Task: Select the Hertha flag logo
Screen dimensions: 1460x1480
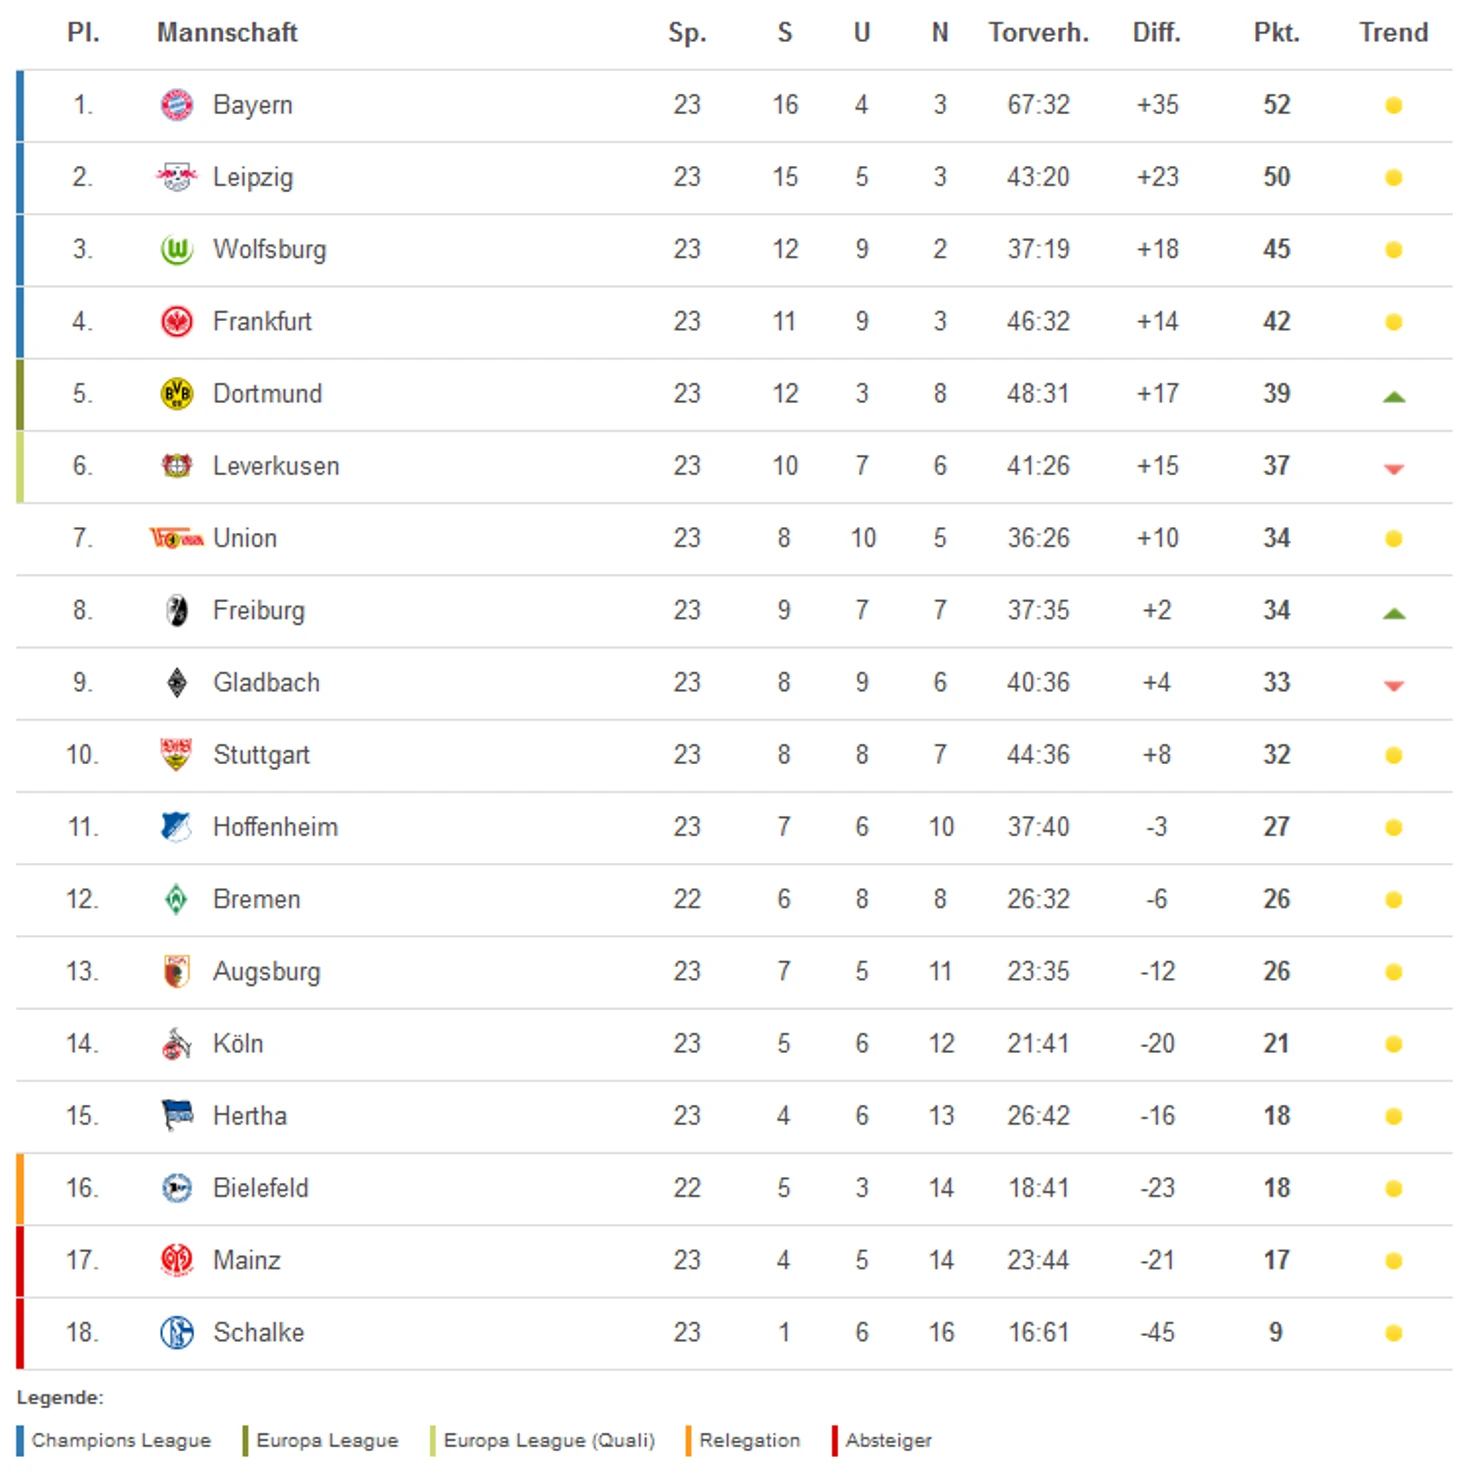Action: 177,1114
